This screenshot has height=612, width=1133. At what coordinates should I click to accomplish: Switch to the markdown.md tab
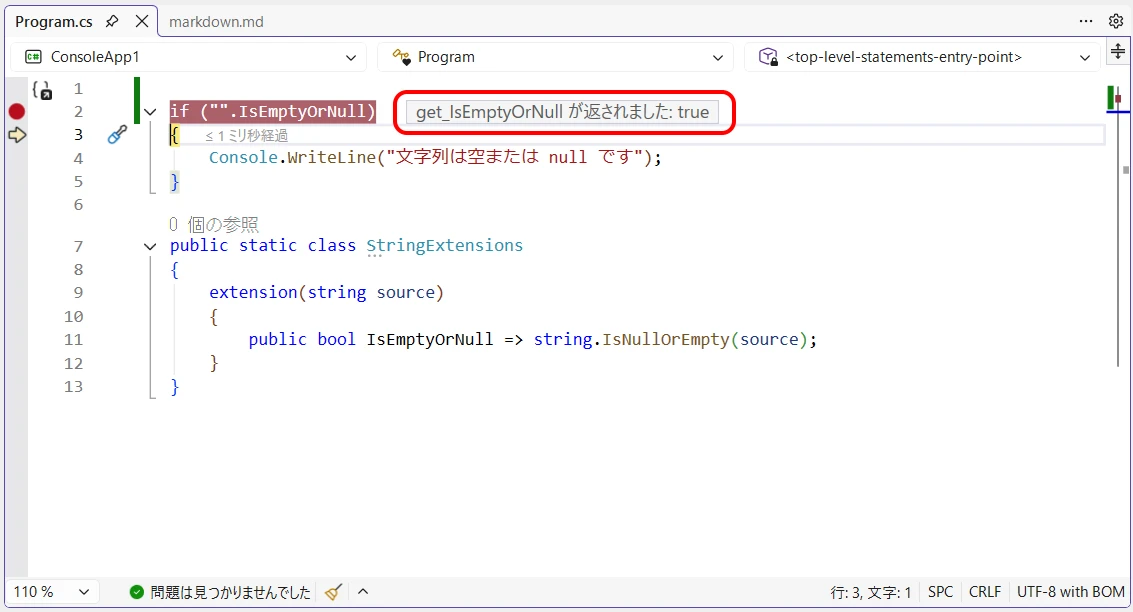pos(216,21)
